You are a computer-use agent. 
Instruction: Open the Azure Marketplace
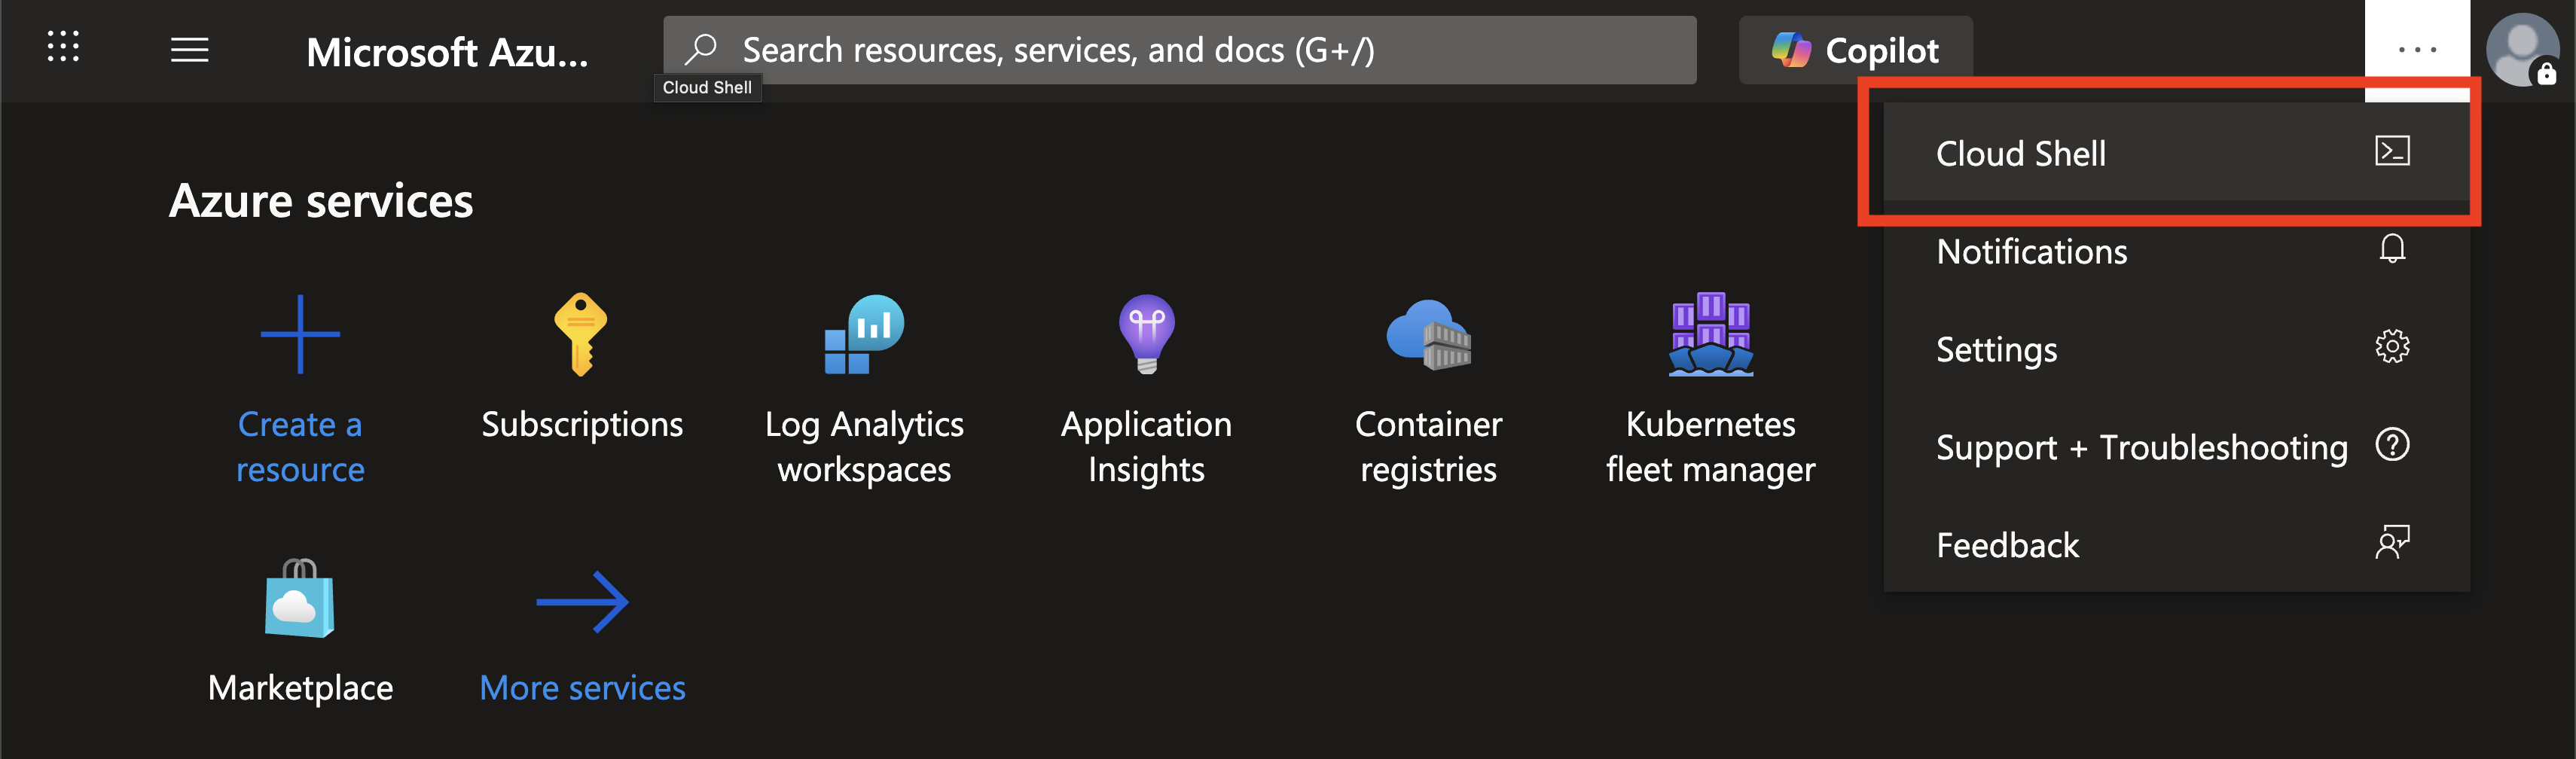pyautogui.click(x=299, y=600)
